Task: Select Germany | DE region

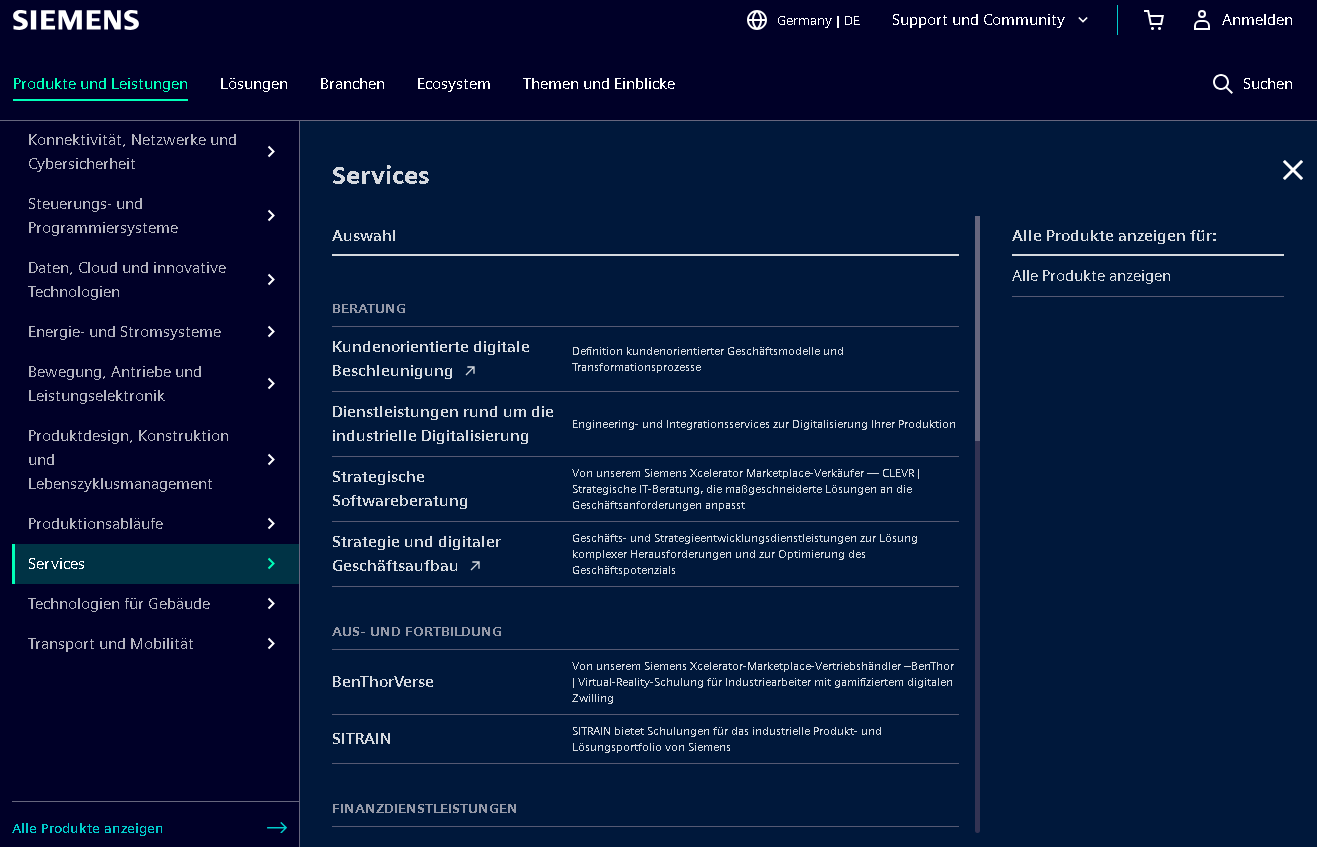Action: pos(818,20)
